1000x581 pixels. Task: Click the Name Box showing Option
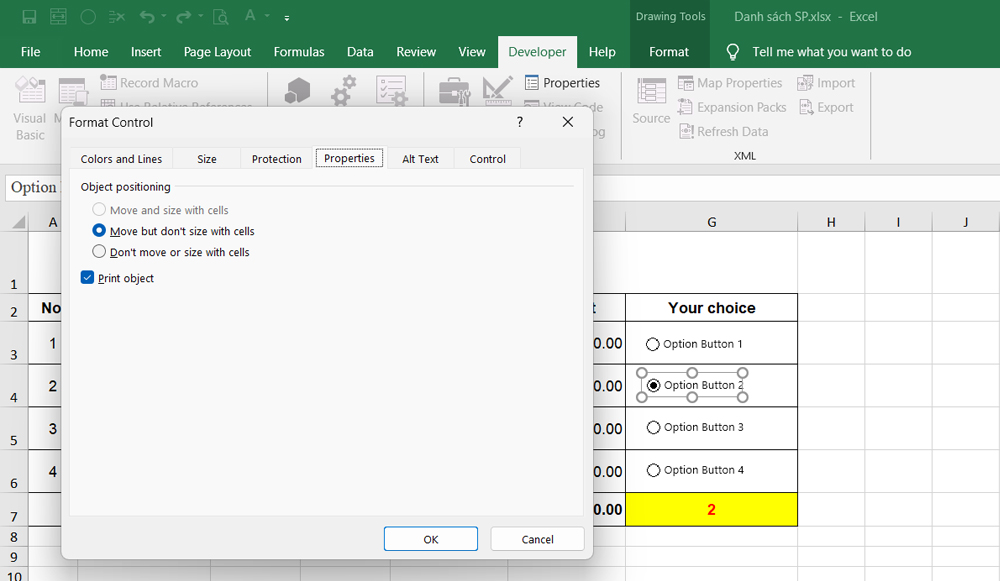pos(34,188)
